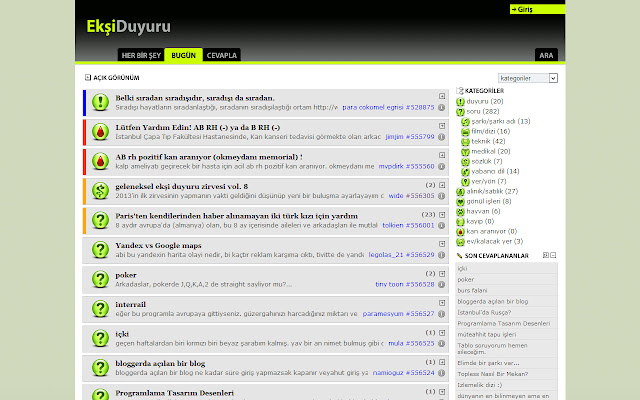Click info icon on mvpdirk #555560 row
Screen dimensions: 640x400
442,167
